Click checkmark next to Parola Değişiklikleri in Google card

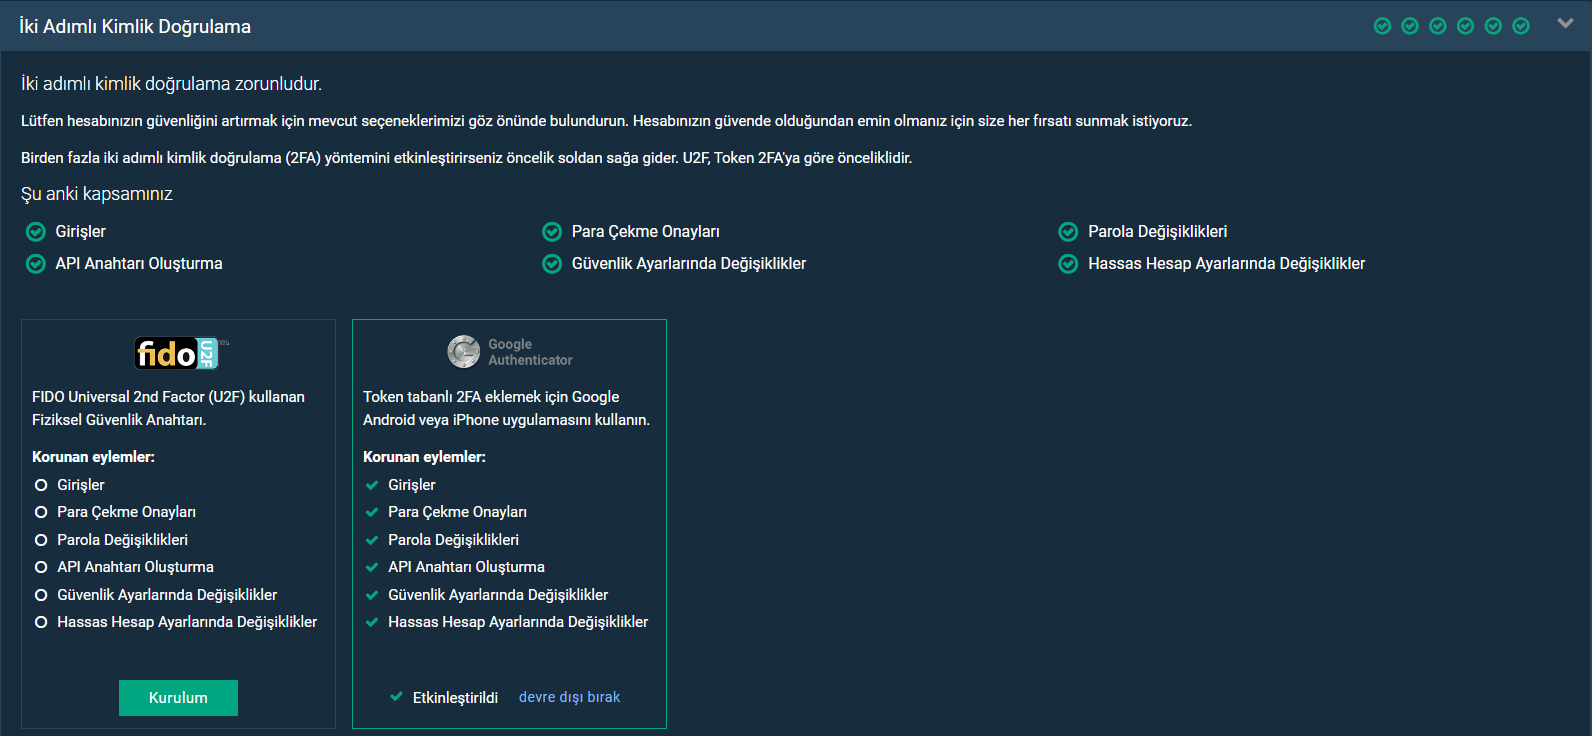coord(372,540)
